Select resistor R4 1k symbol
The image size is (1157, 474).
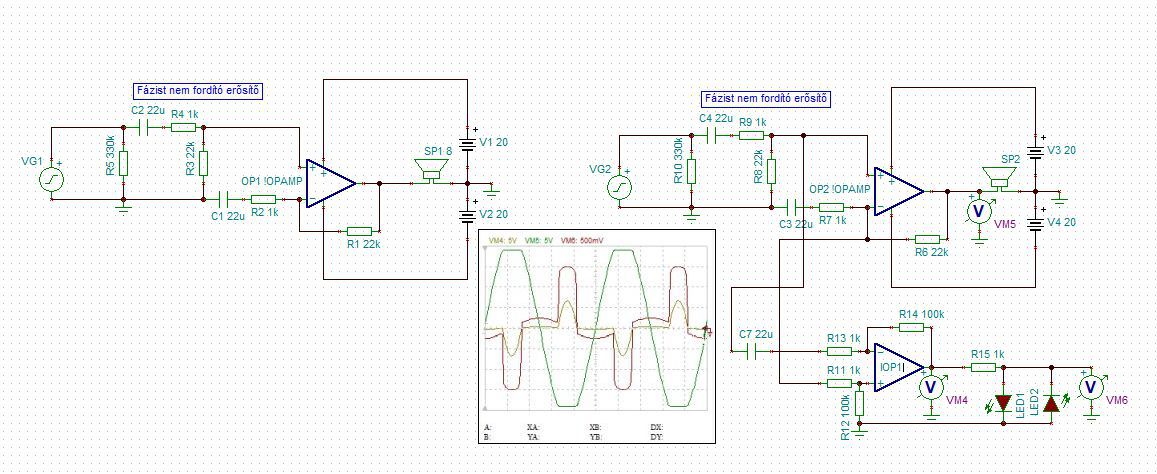(183, 127)
